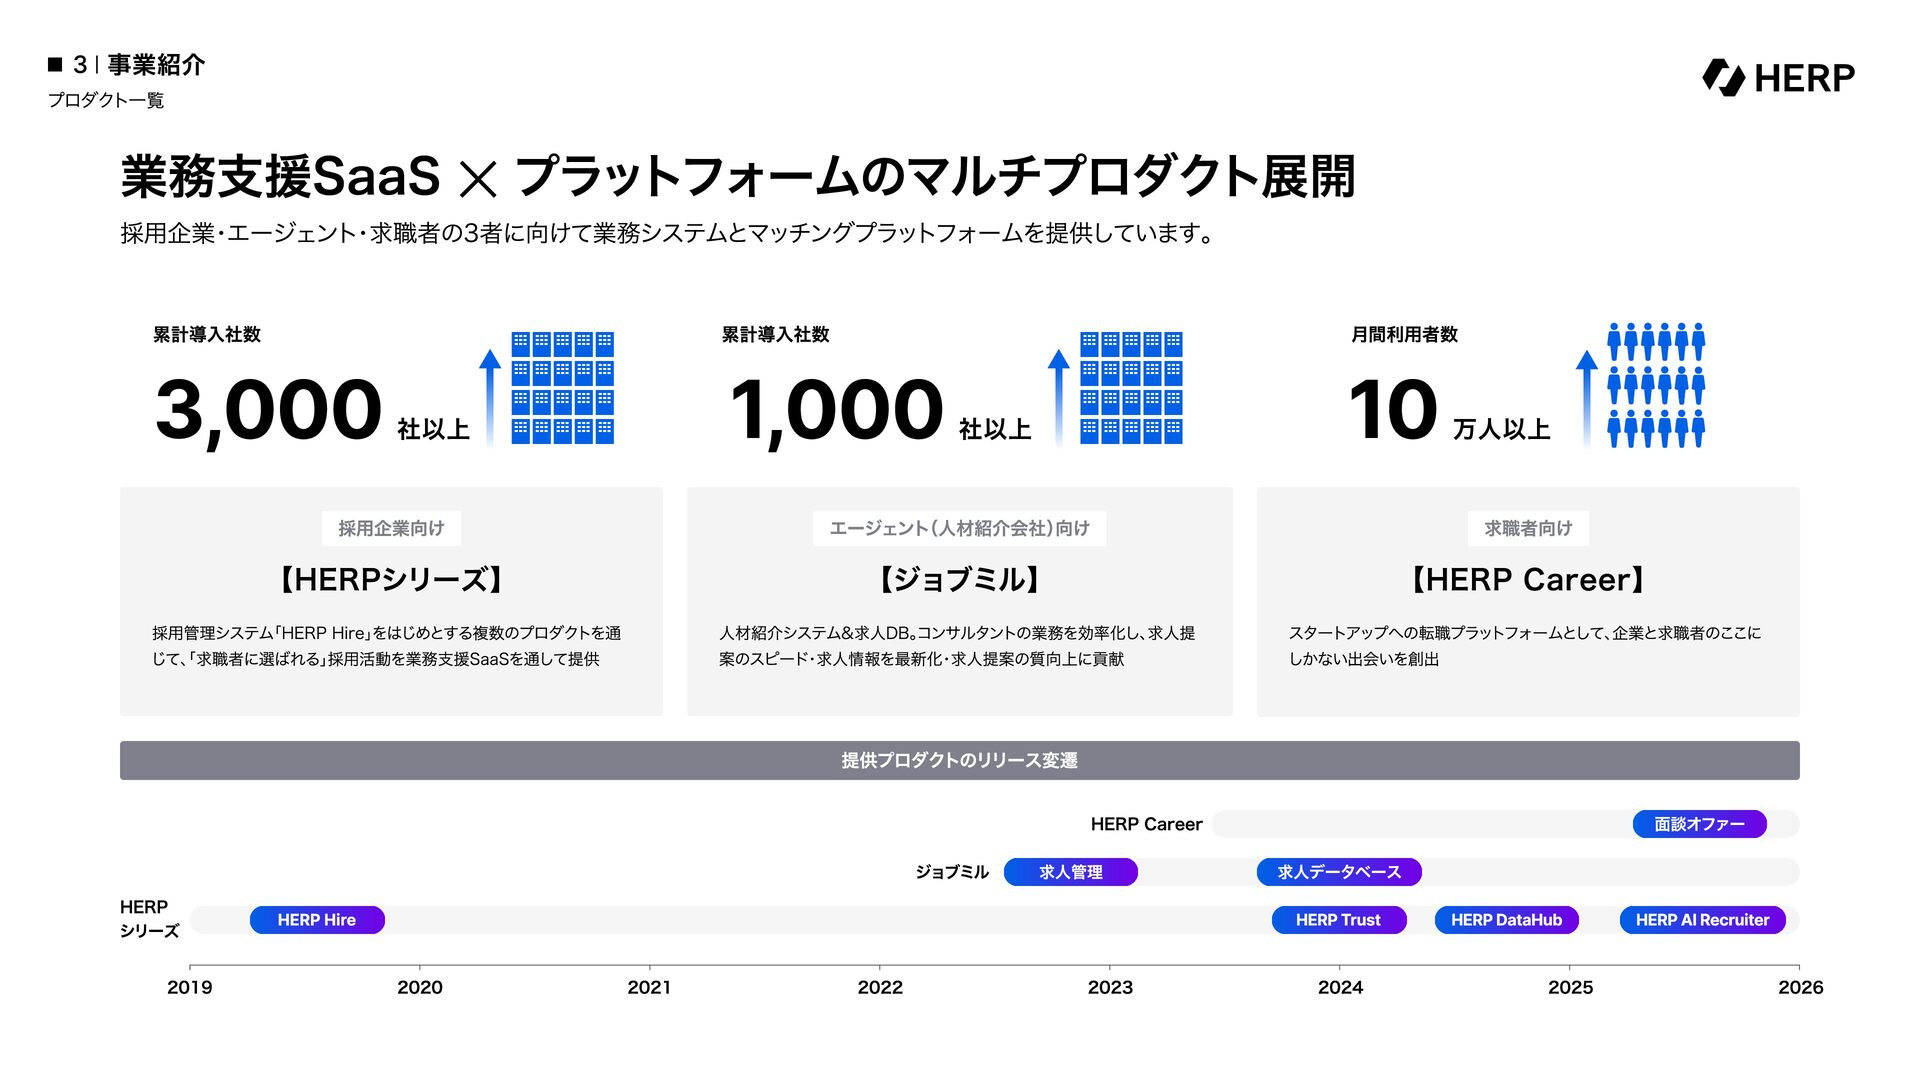1920x1080 pixels.
Task: Click the subtitle starting 採用企業・エージェント・求職者
Action: (x=667, y=233)
